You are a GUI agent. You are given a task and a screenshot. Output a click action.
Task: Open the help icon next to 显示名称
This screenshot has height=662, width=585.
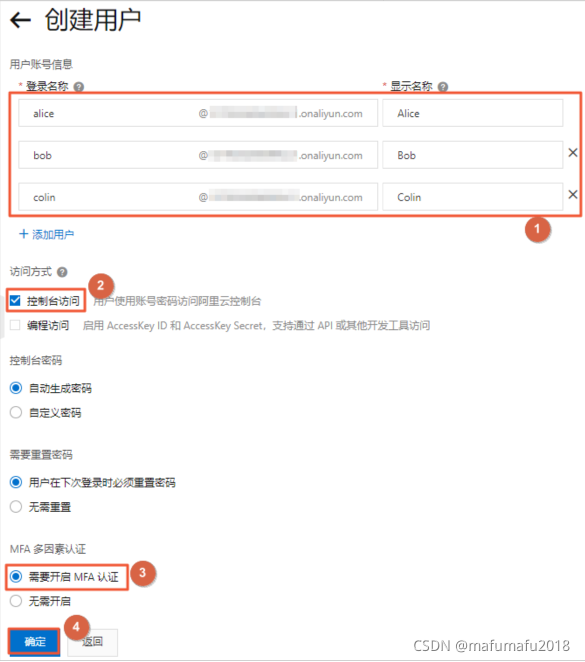(443, 87)
